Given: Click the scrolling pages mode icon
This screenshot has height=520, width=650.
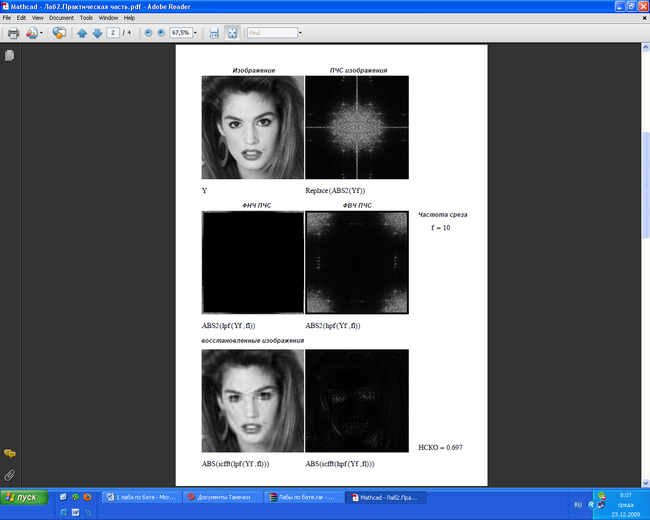Looking at the screenshot, I should coord(213,33).
